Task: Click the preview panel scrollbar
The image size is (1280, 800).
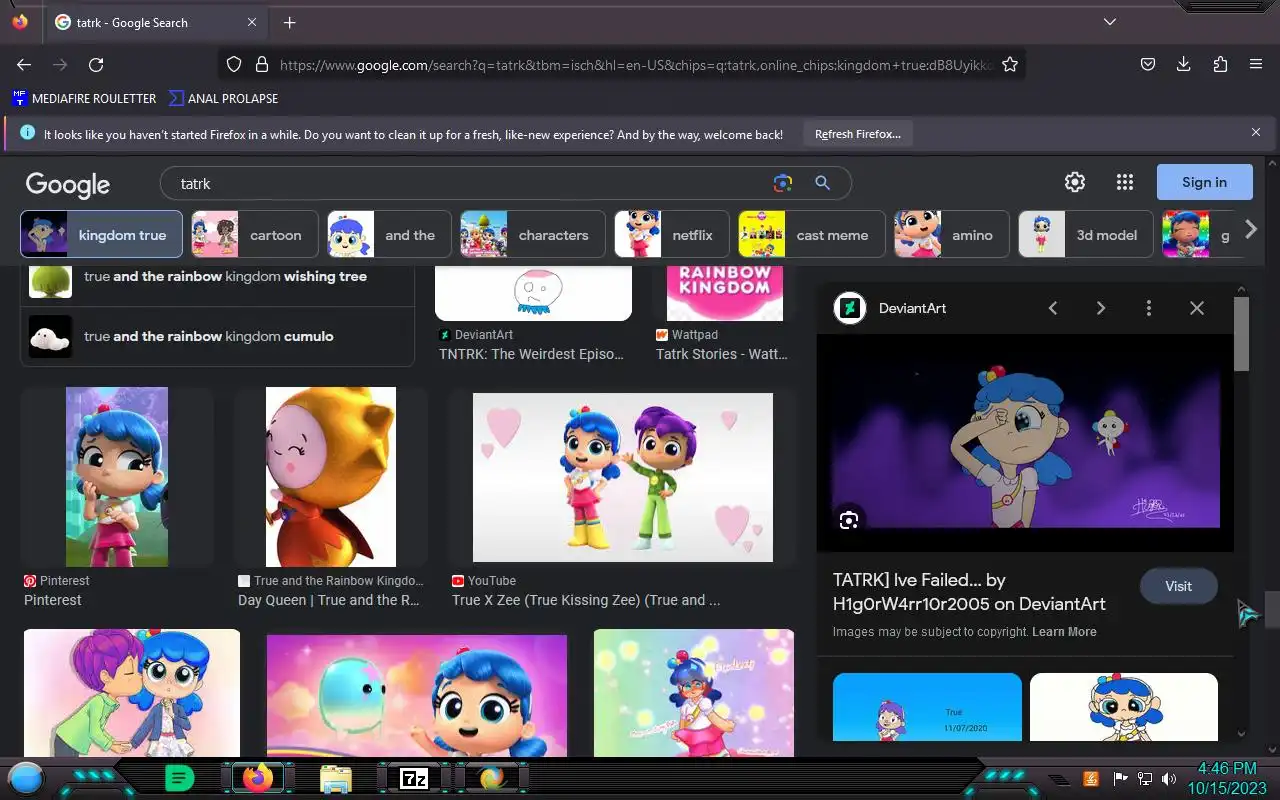Action: coord(1242,334)
